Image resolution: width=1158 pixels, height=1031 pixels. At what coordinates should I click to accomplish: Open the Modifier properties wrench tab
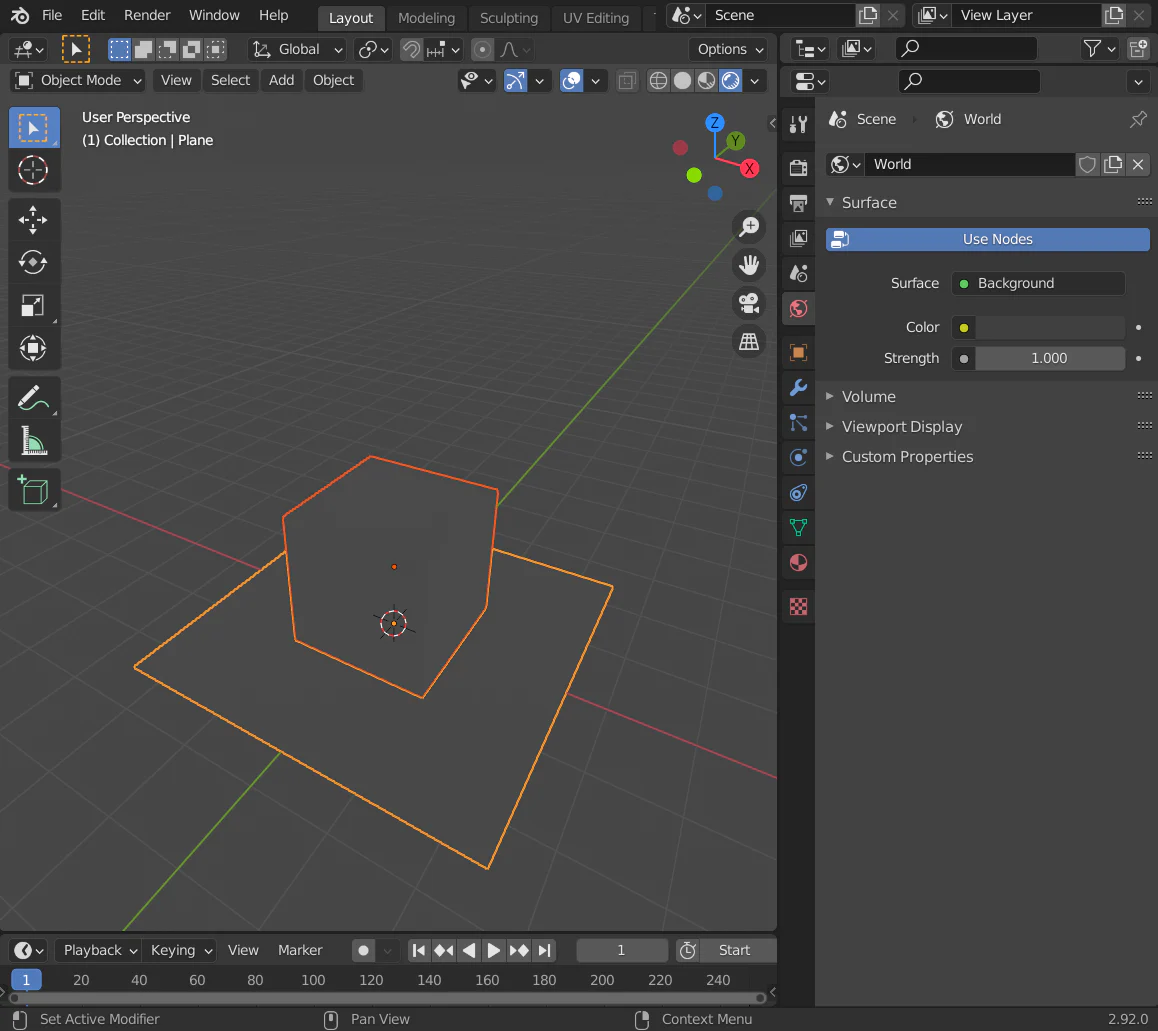[x=798, y=388]
